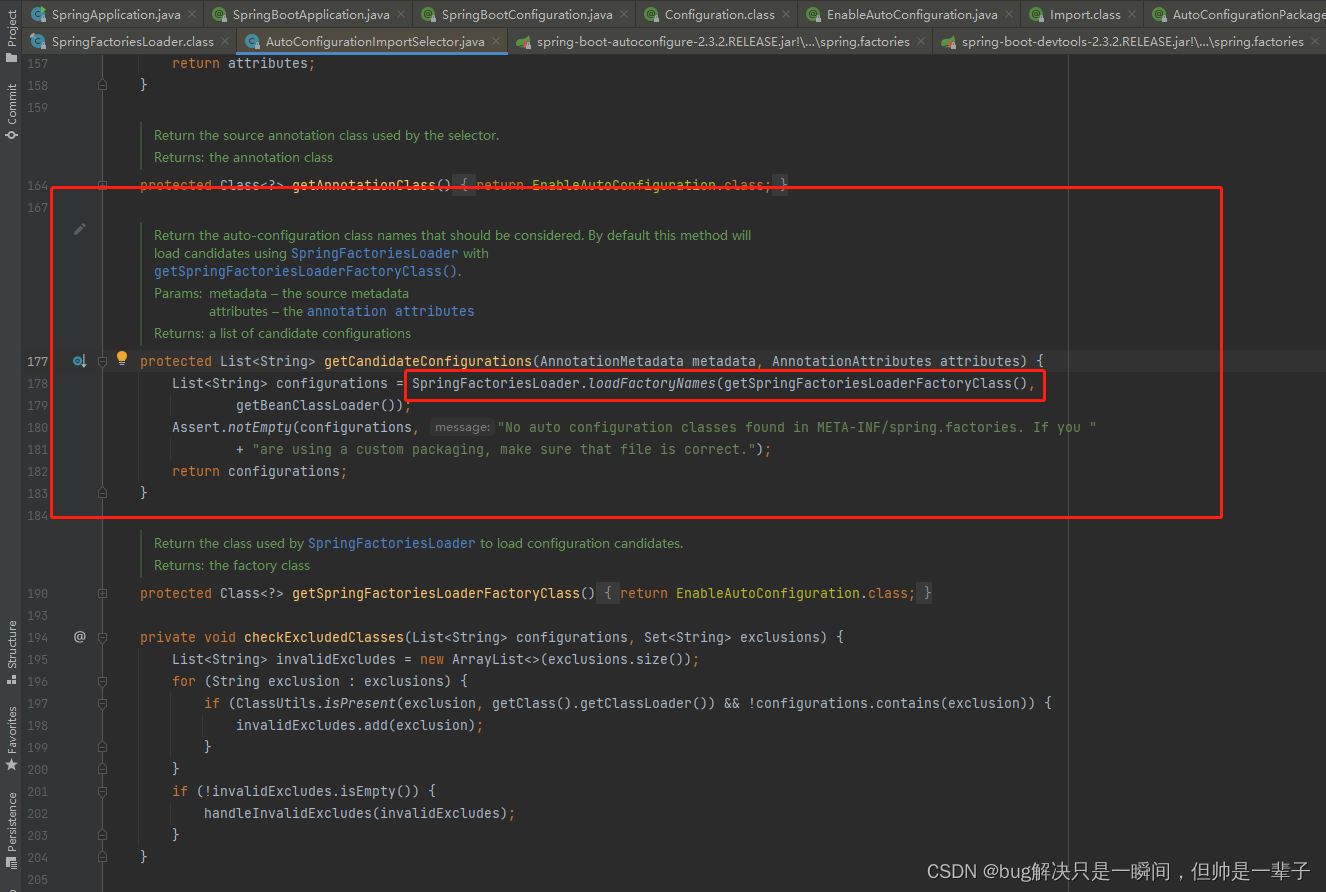The height and width of the screenshot is (892, 1326).
Task: Click the message inlay hint on line 180
Action: [x=462, y=426]
